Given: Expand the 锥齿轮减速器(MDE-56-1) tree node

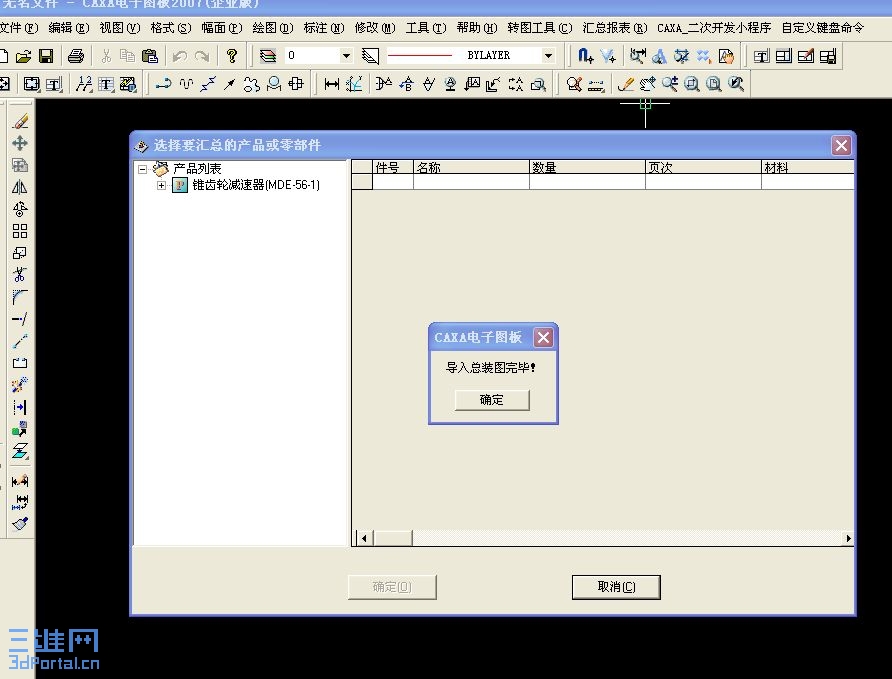Looking at the screenshot, I should (162, 185).
